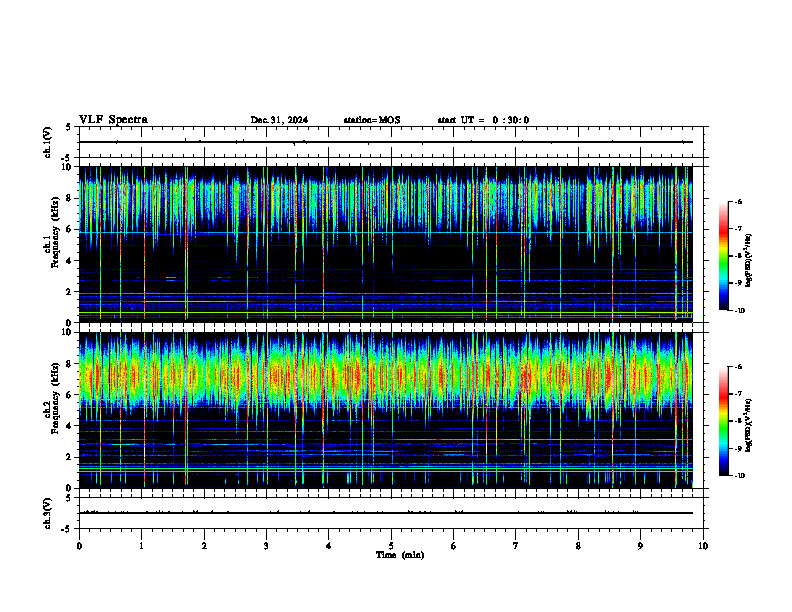This screenshot has width=792, height=612.
Task: Click the "6" minute tick label
Action: point(454,546)
